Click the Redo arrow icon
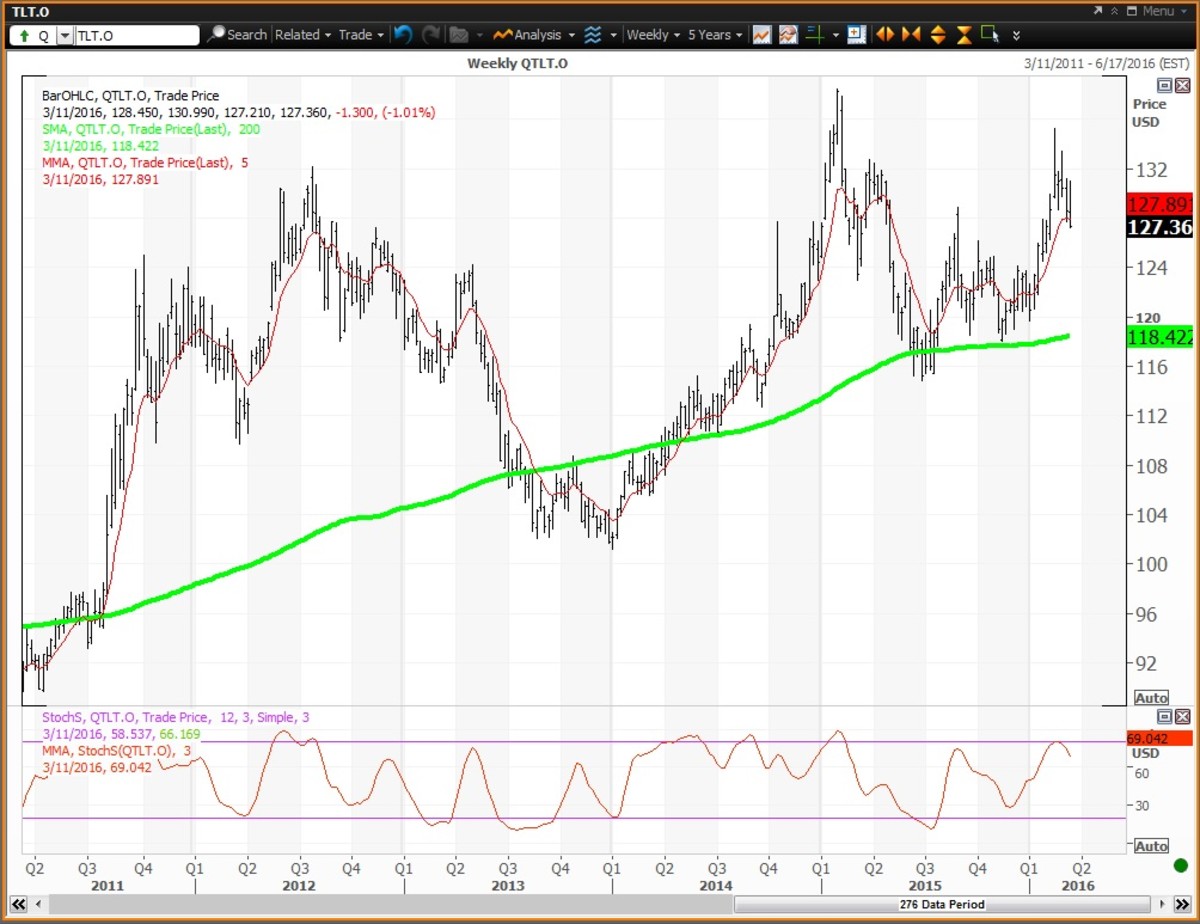The width and height of the screenshot is (1200, 924). pyautogui.click(x=431, y=35)
